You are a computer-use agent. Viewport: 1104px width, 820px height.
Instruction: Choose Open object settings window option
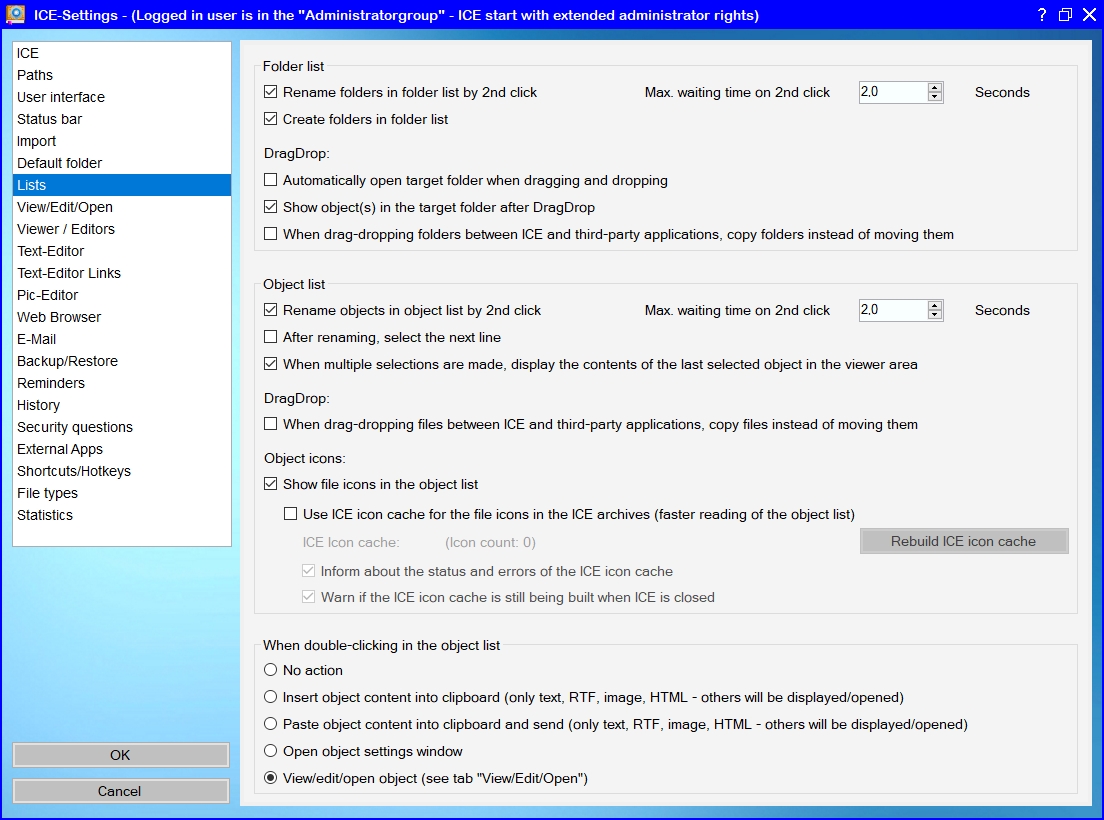click(x=271, y=751)
